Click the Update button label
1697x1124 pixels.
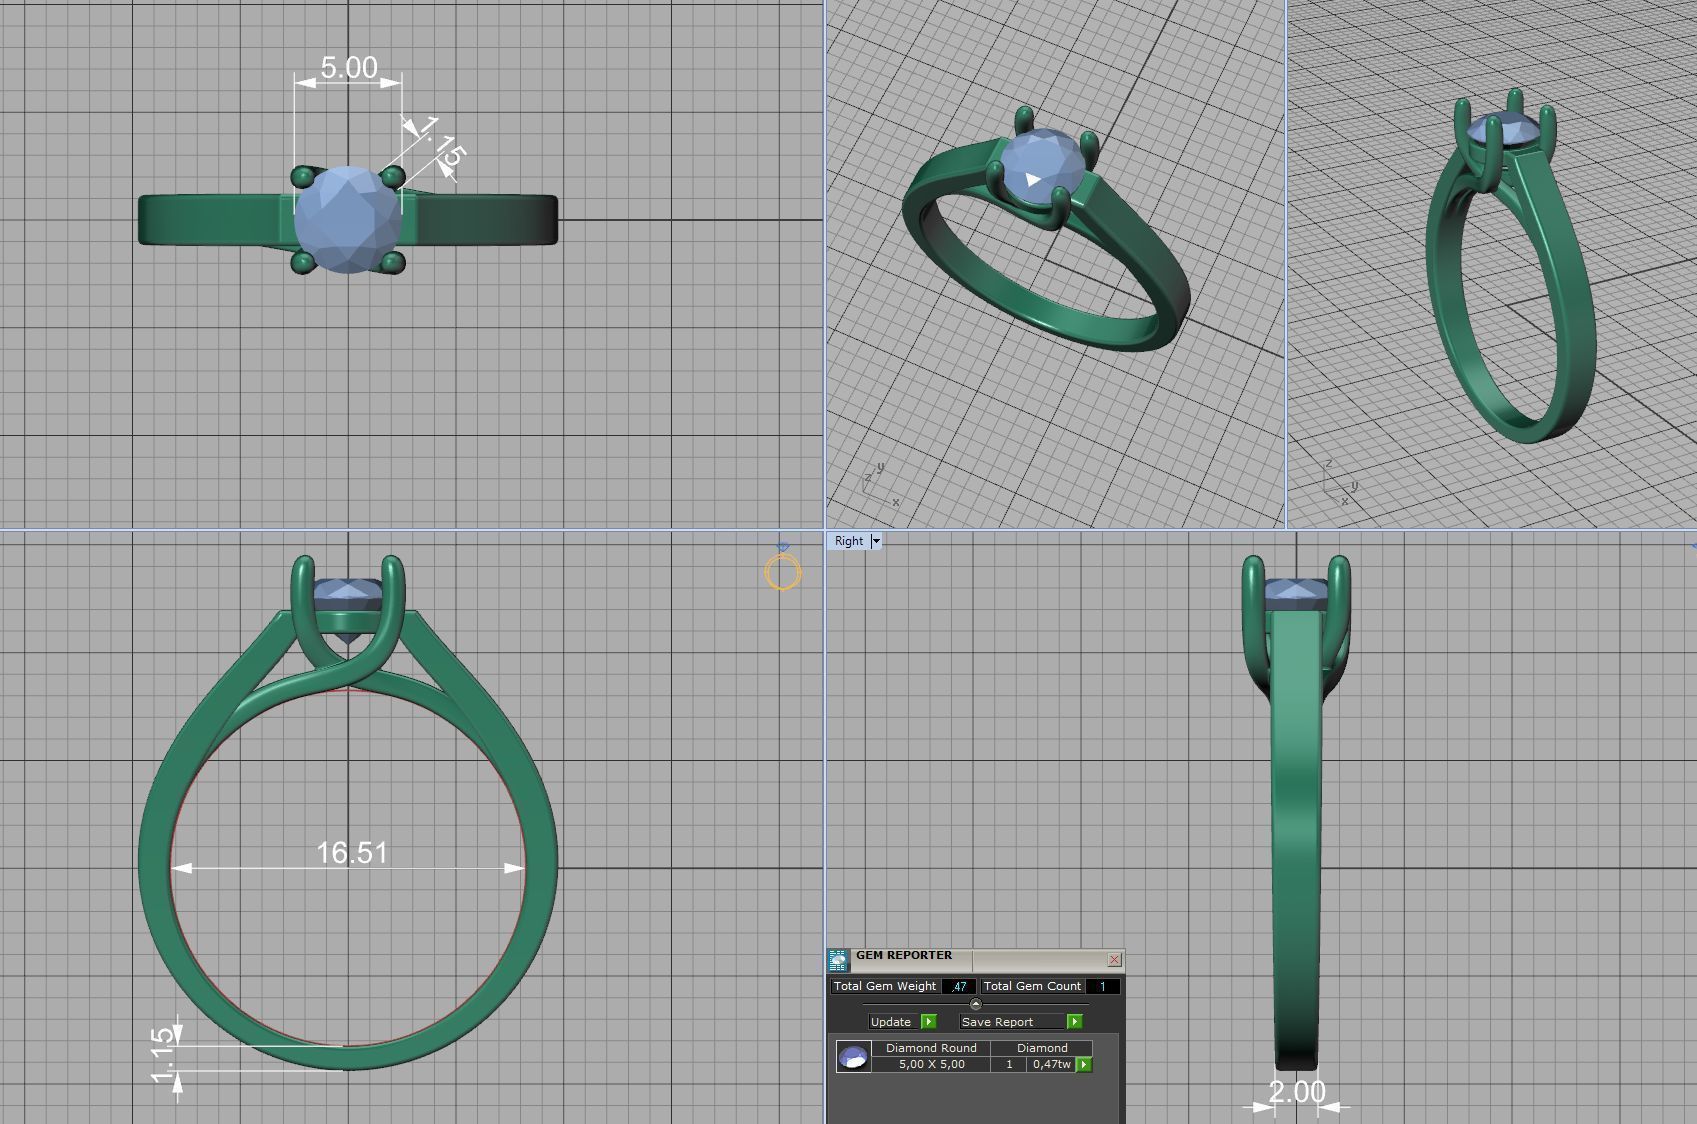[x=890, y=1021]
